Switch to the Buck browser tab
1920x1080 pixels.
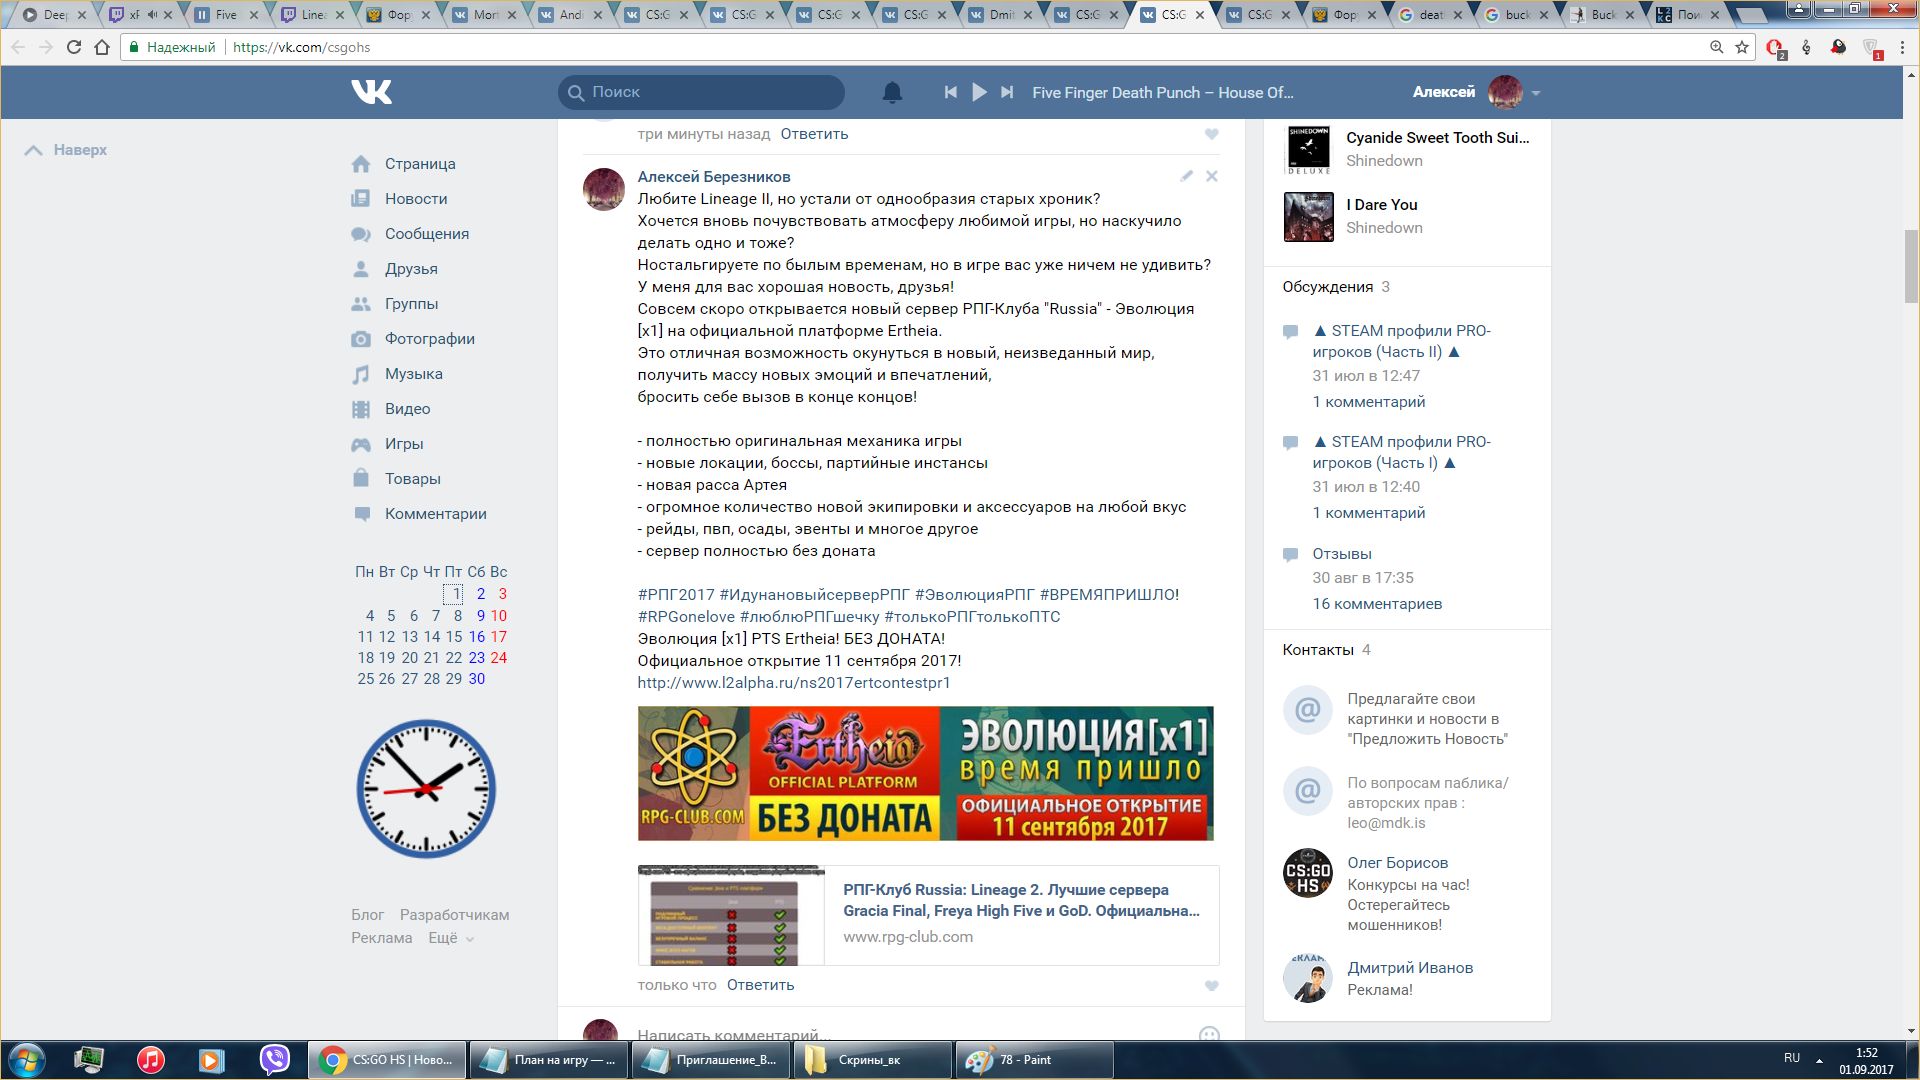1604,15
